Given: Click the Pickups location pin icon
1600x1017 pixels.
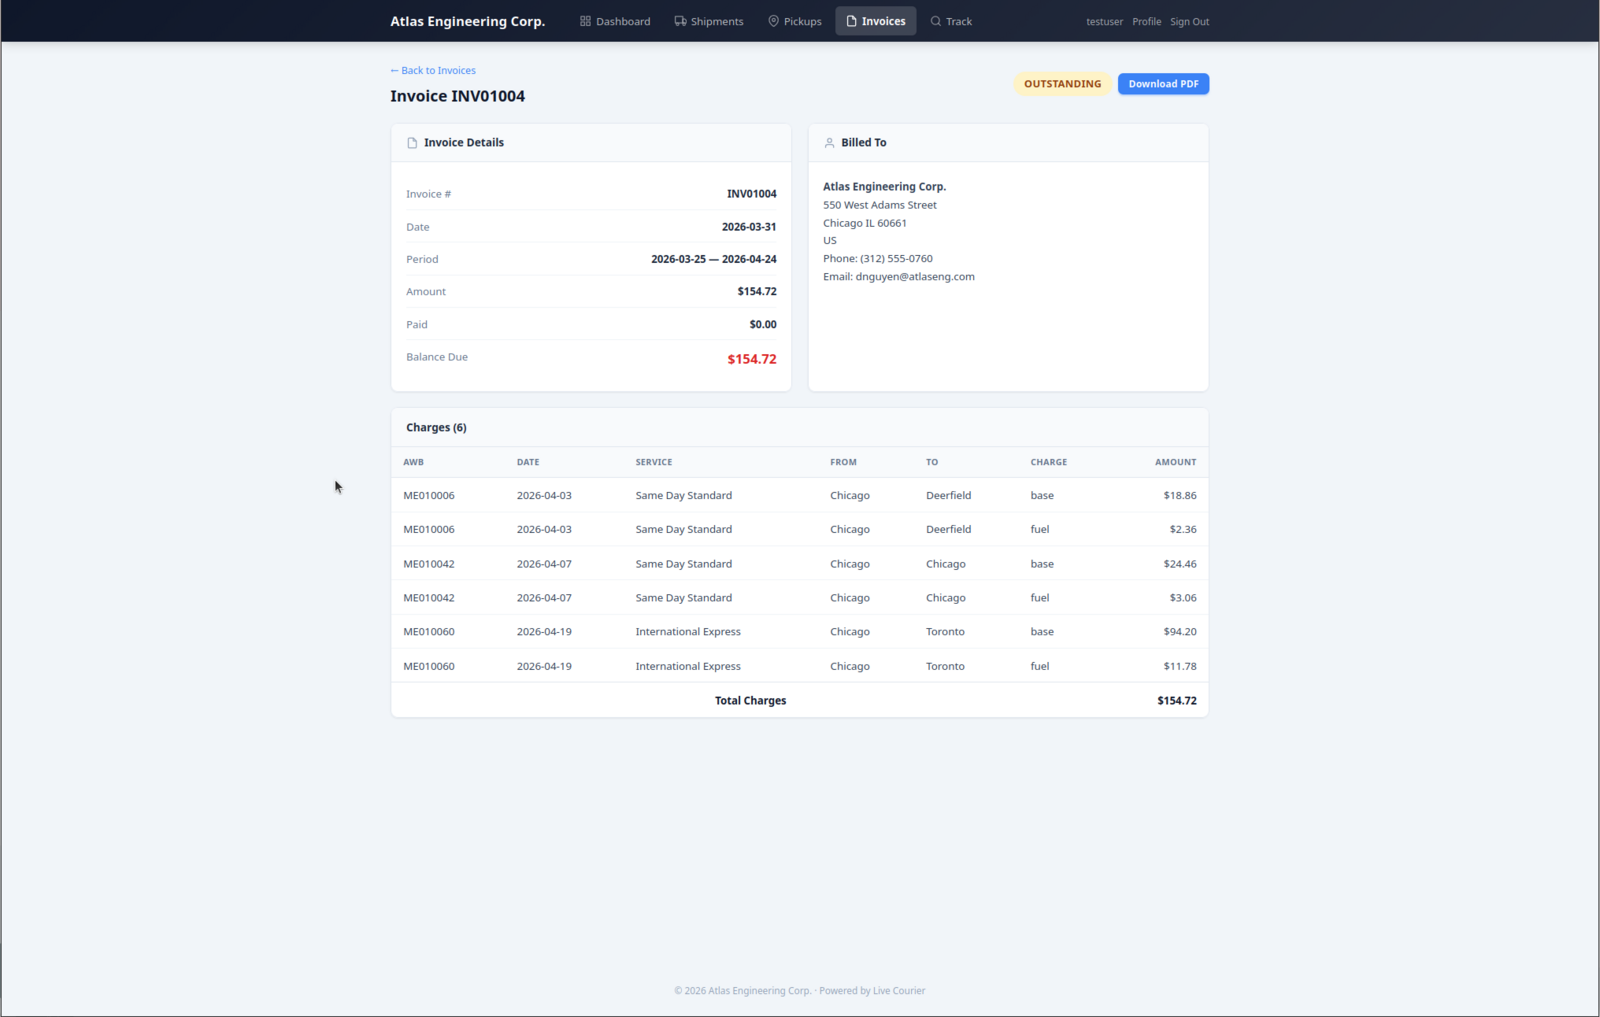Looking at the screenshot, I should 773,21.
